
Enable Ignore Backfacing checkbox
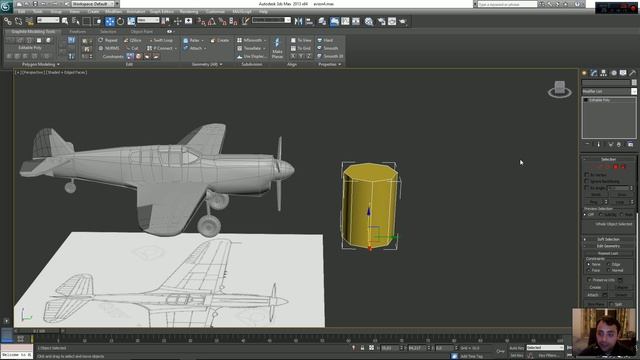pos(587,181)
